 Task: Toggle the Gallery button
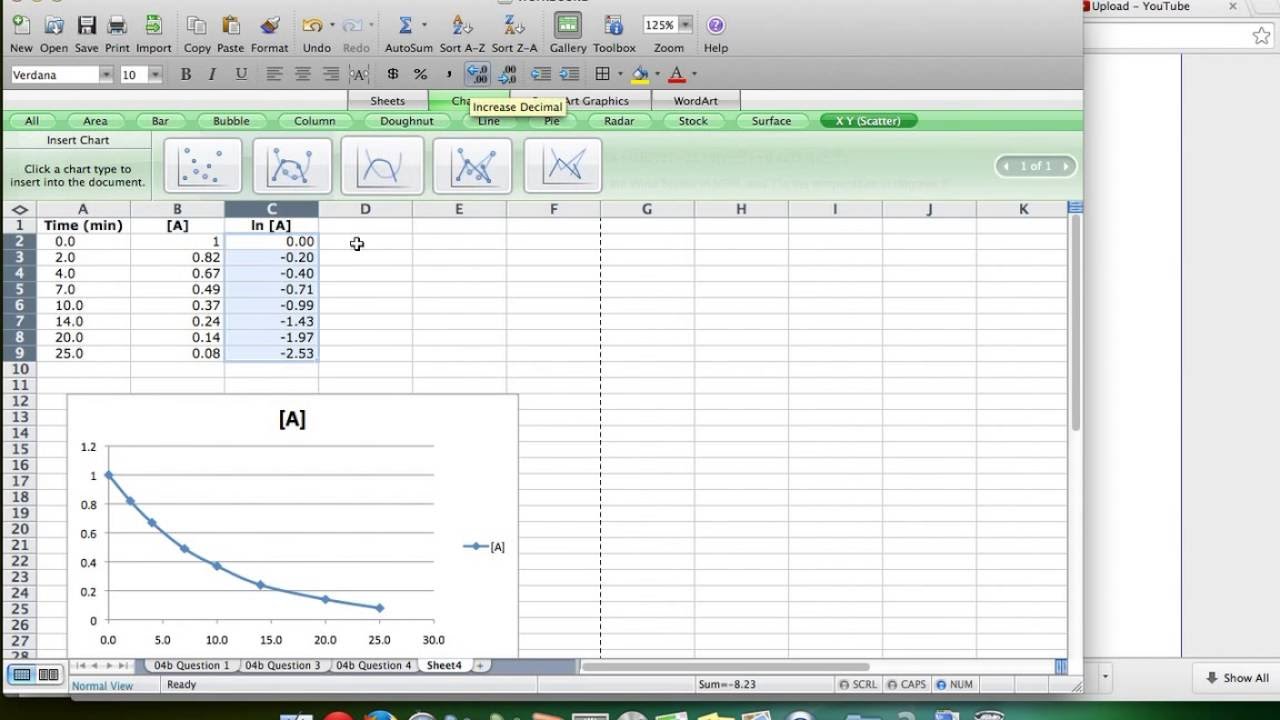coord(567,26)
